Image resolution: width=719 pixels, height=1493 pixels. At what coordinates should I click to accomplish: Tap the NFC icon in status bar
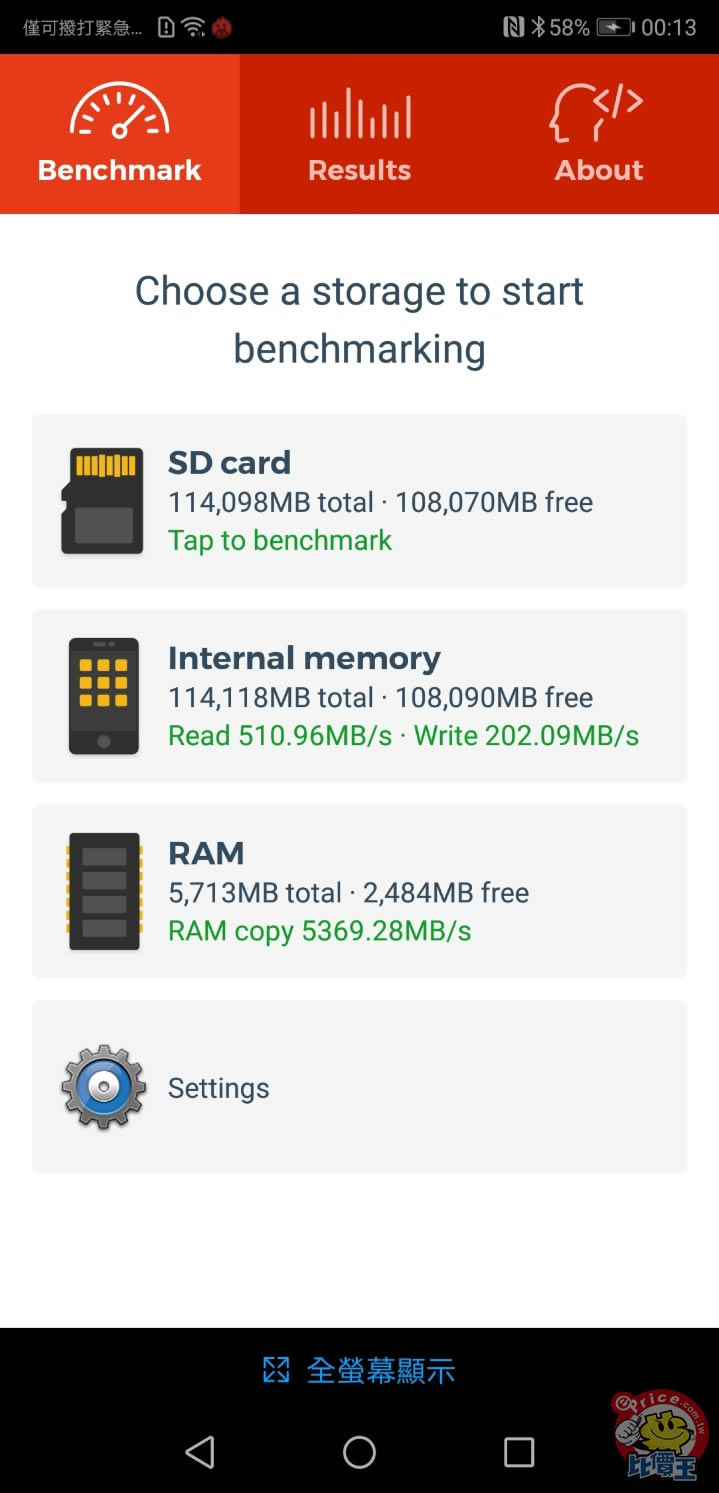click(x=514, y=27)
